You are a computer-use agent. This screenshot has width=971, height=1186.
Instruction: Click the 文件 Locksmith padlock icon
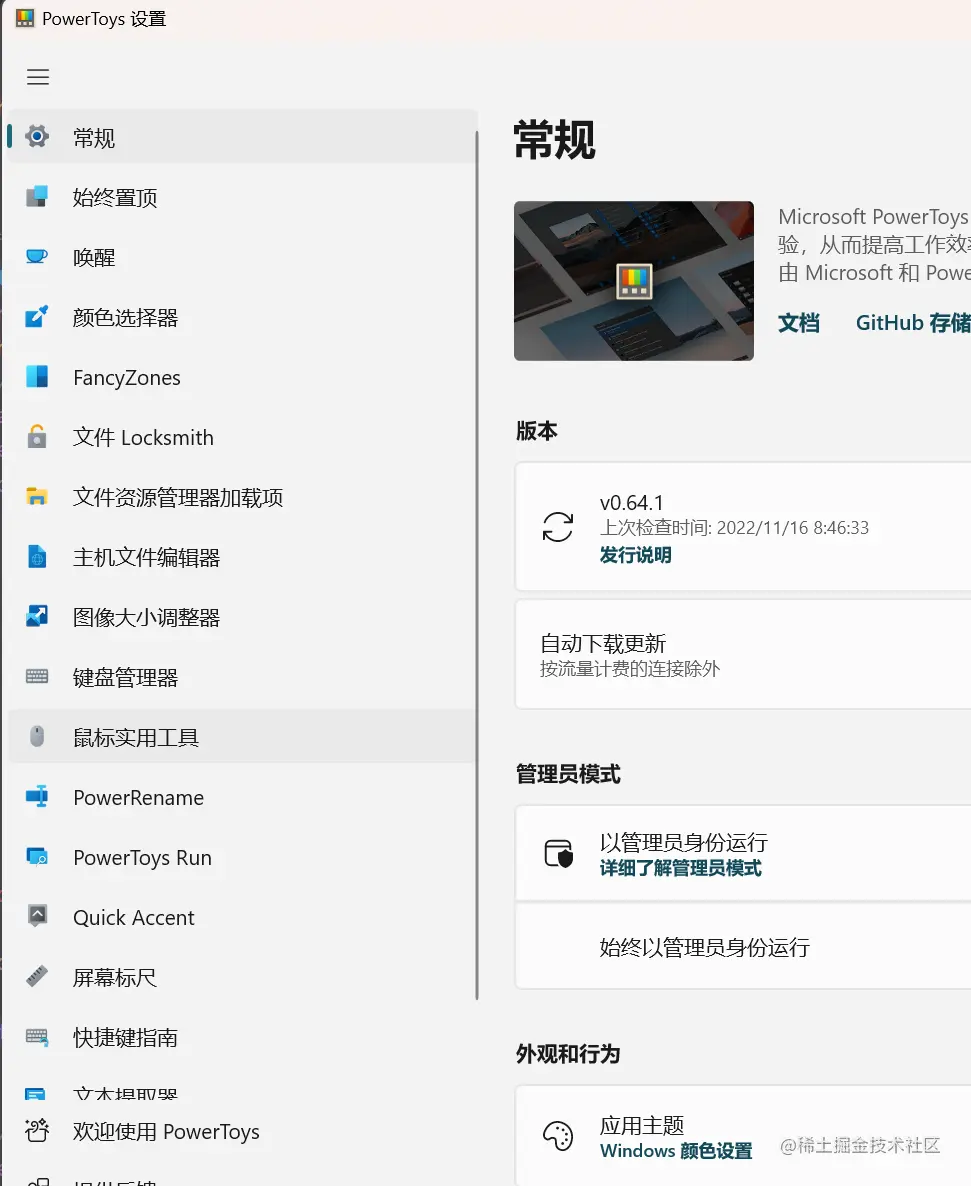(x=37, y=436)
